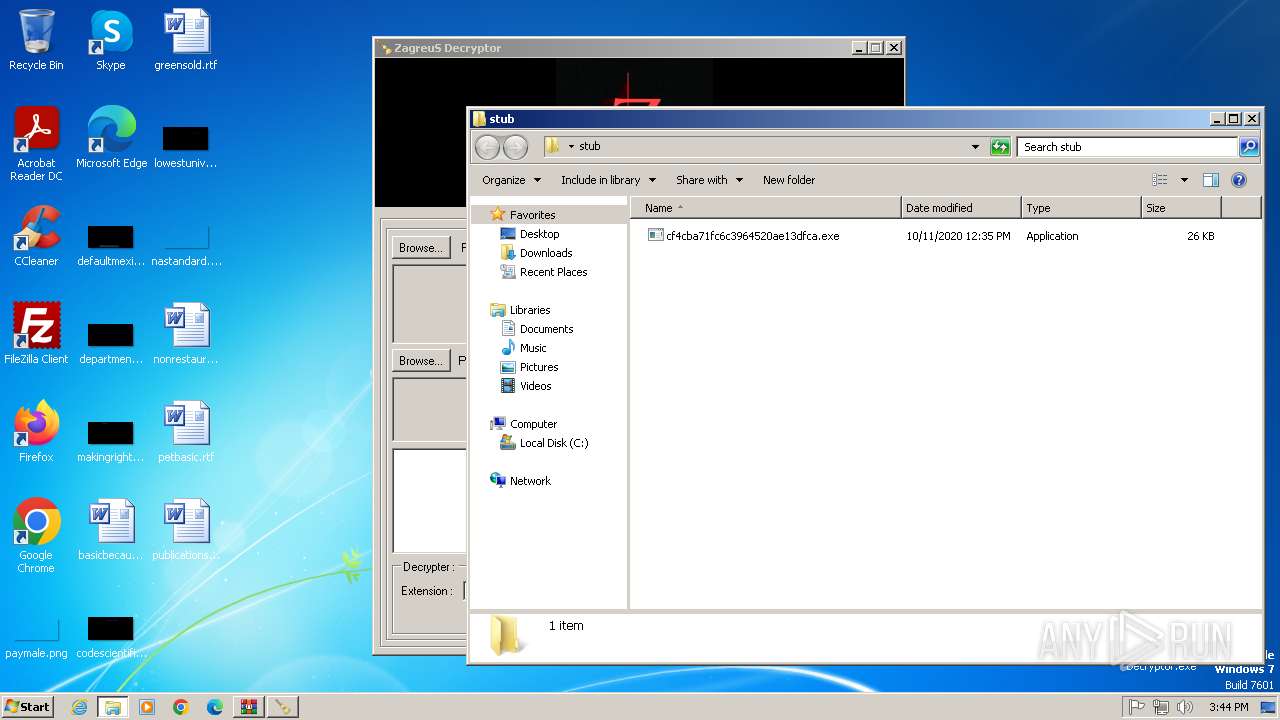Launch Firefox desktop shortcut
1280x720 pixels.
36,432
